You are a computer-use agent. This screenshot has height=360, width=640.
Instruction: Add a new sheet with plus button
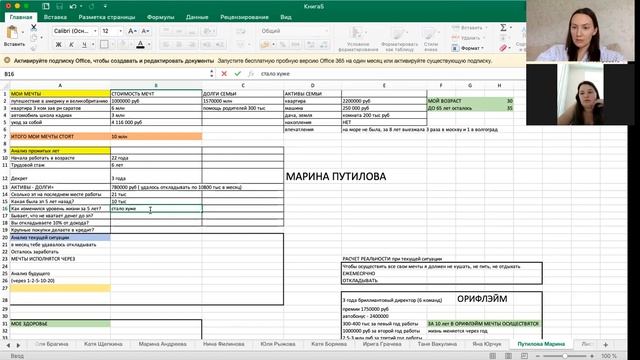pyautogui.click(x=606, y=344)
